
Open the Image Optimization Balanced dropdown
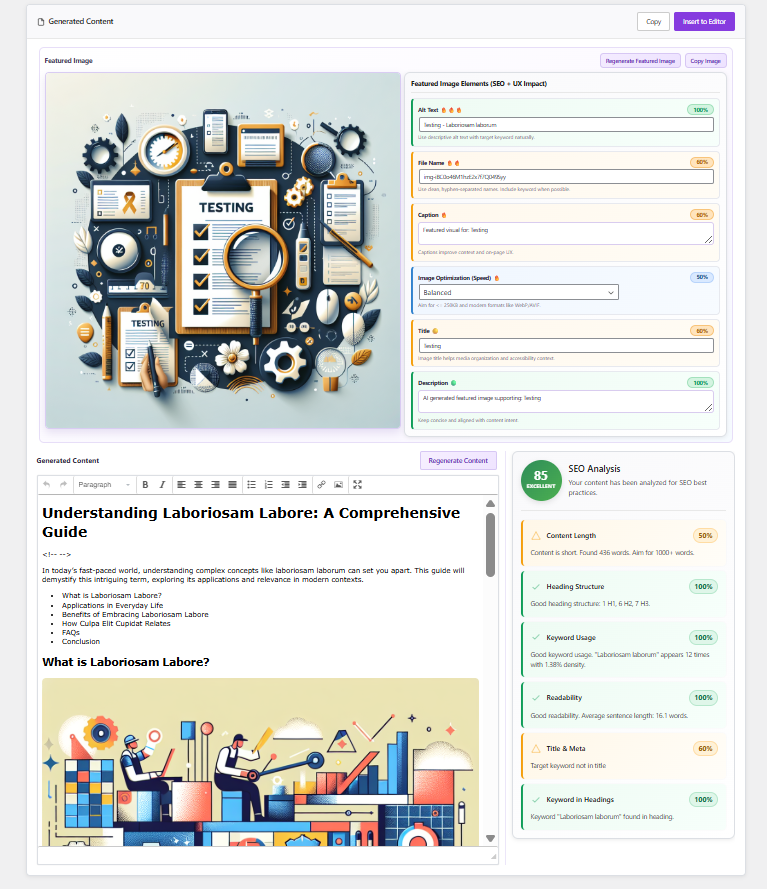coord(519,293)
